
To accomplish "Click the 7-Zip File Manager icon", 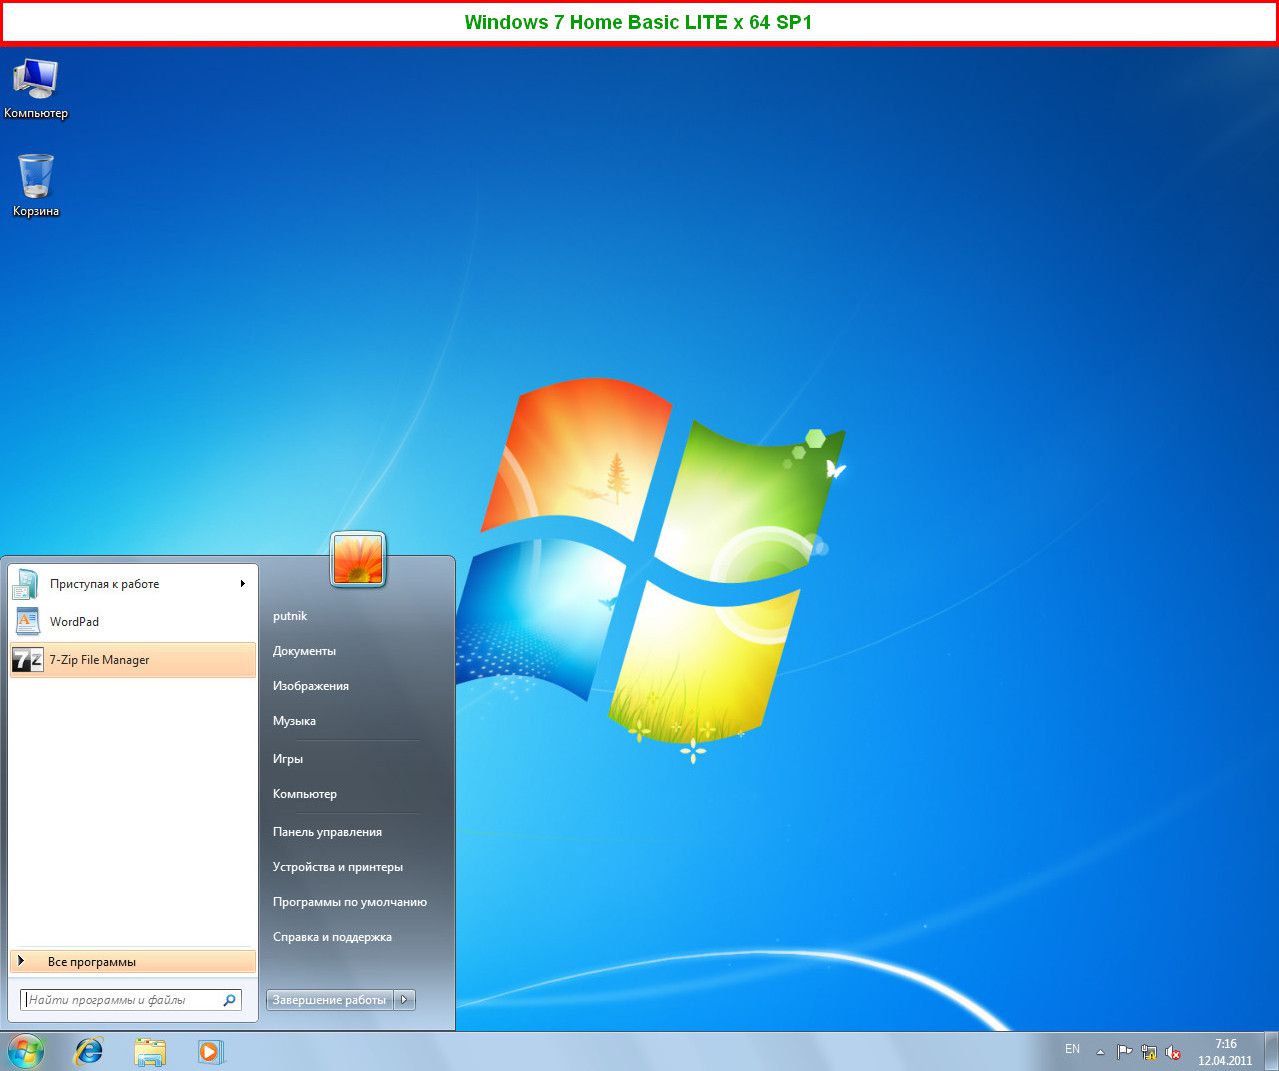I will (27, 660).
